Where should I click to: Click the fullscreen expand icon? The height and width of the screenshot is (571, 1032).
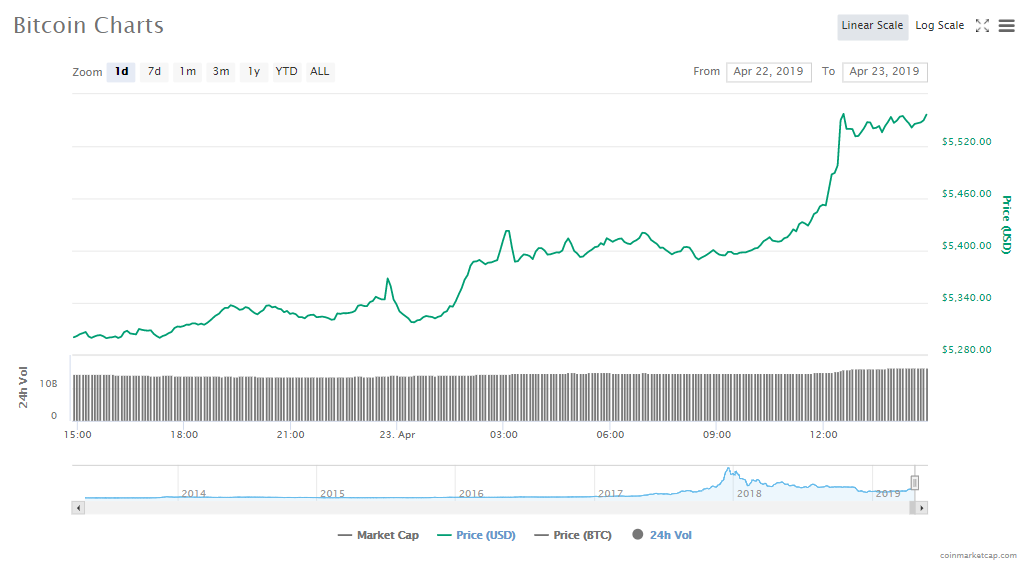[x=982, y=26]
